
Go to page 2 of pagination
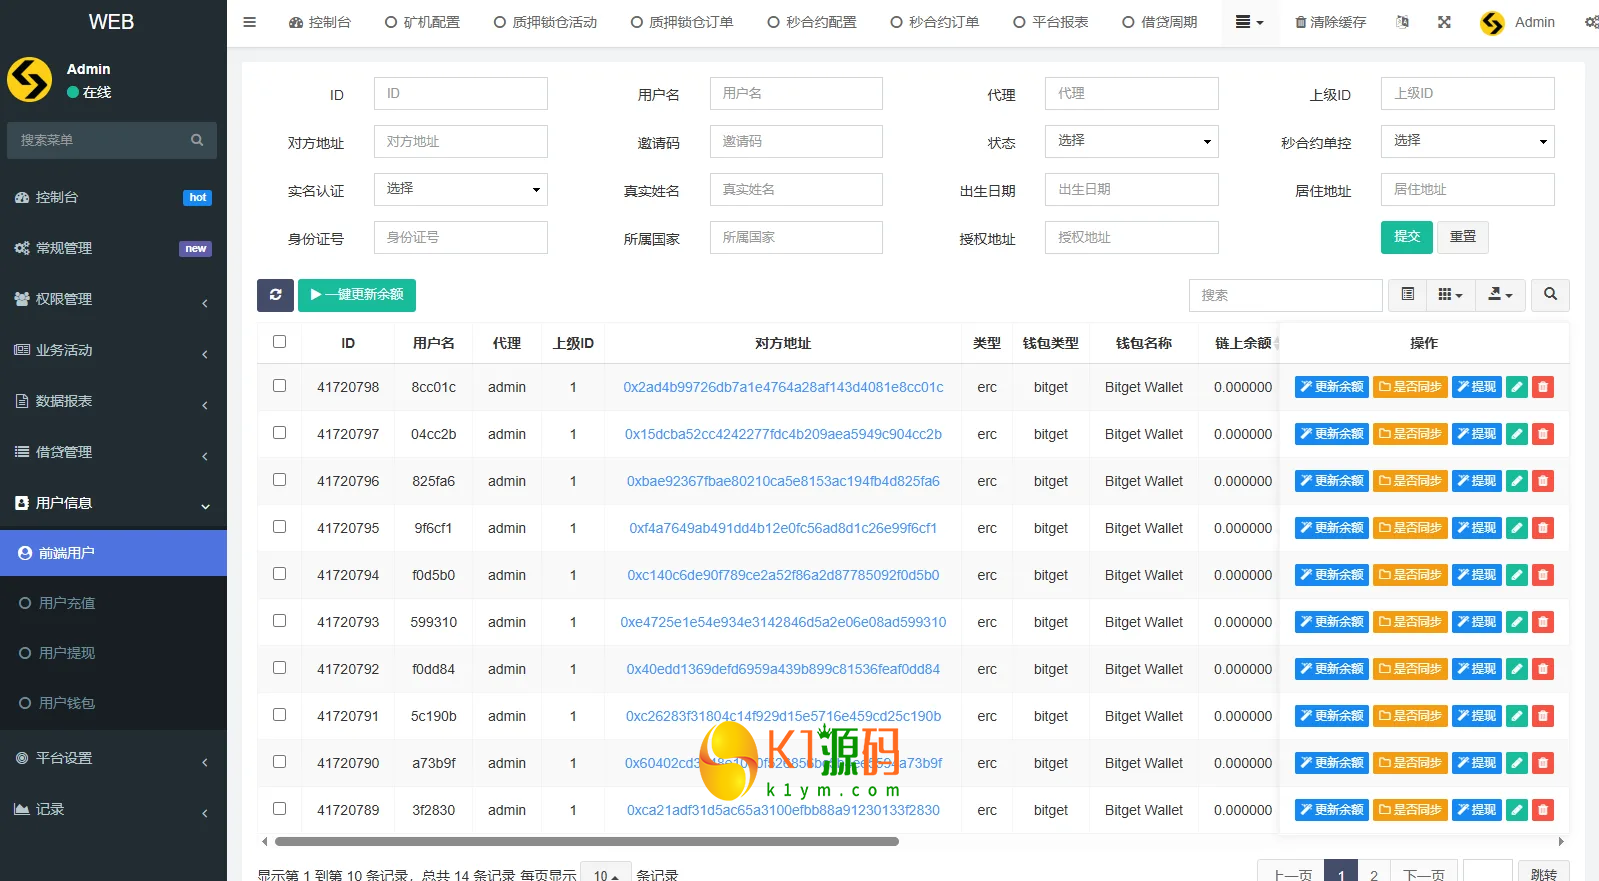[1374, 875]
